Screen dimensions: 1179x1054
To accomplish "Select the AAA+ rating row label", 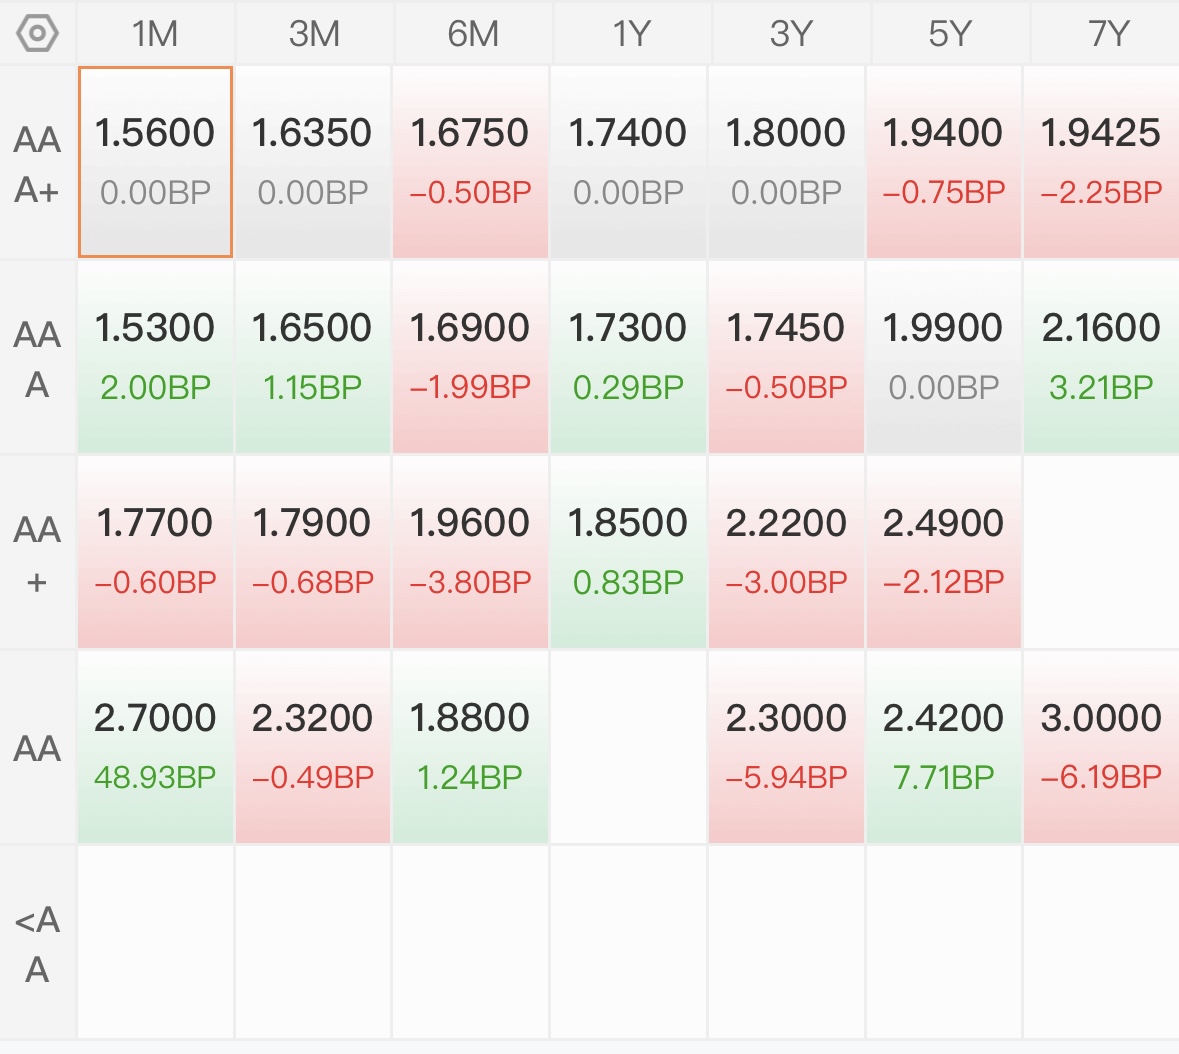I will (x=38, y=163).
